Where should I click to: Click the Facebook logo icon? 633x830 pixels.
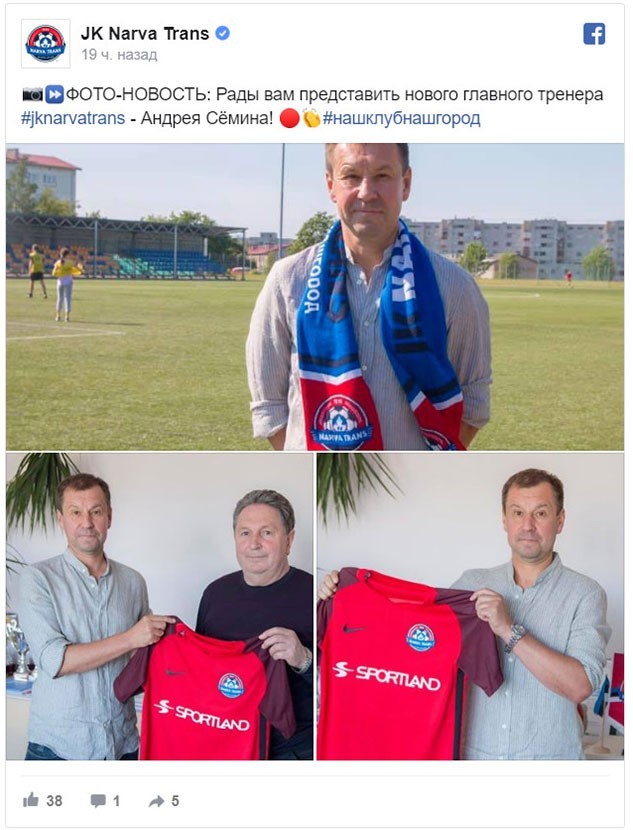click(x=594, y=34)
